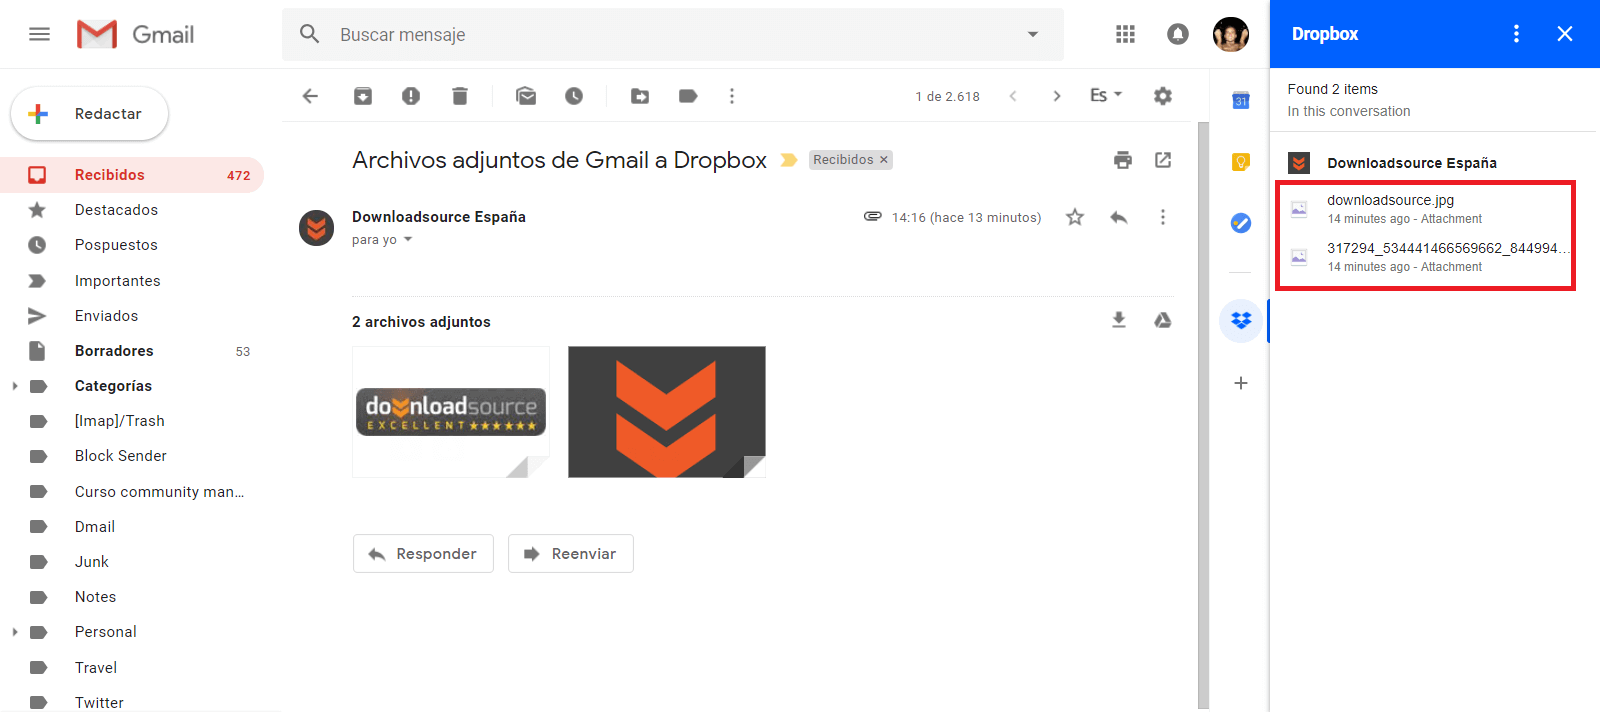Open Google Calendar side panel icon
This screenshot has height=712, width=1600.
coord(1241,100)
